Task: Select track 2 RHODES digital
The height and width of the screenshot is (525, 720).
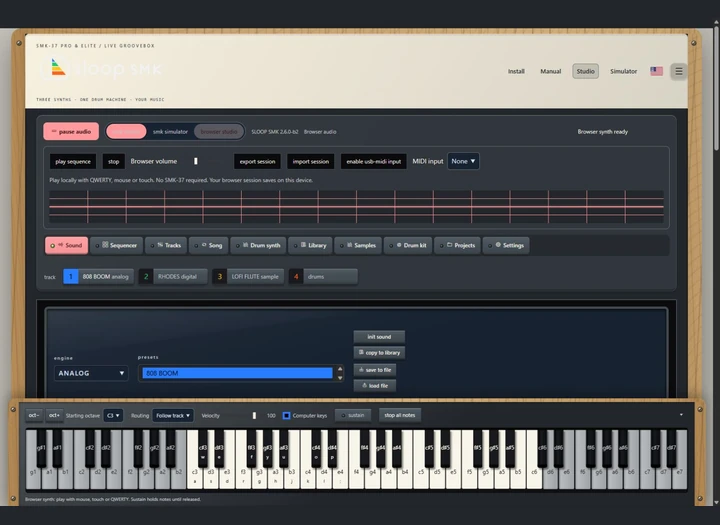Action: [x=173, y=277]
